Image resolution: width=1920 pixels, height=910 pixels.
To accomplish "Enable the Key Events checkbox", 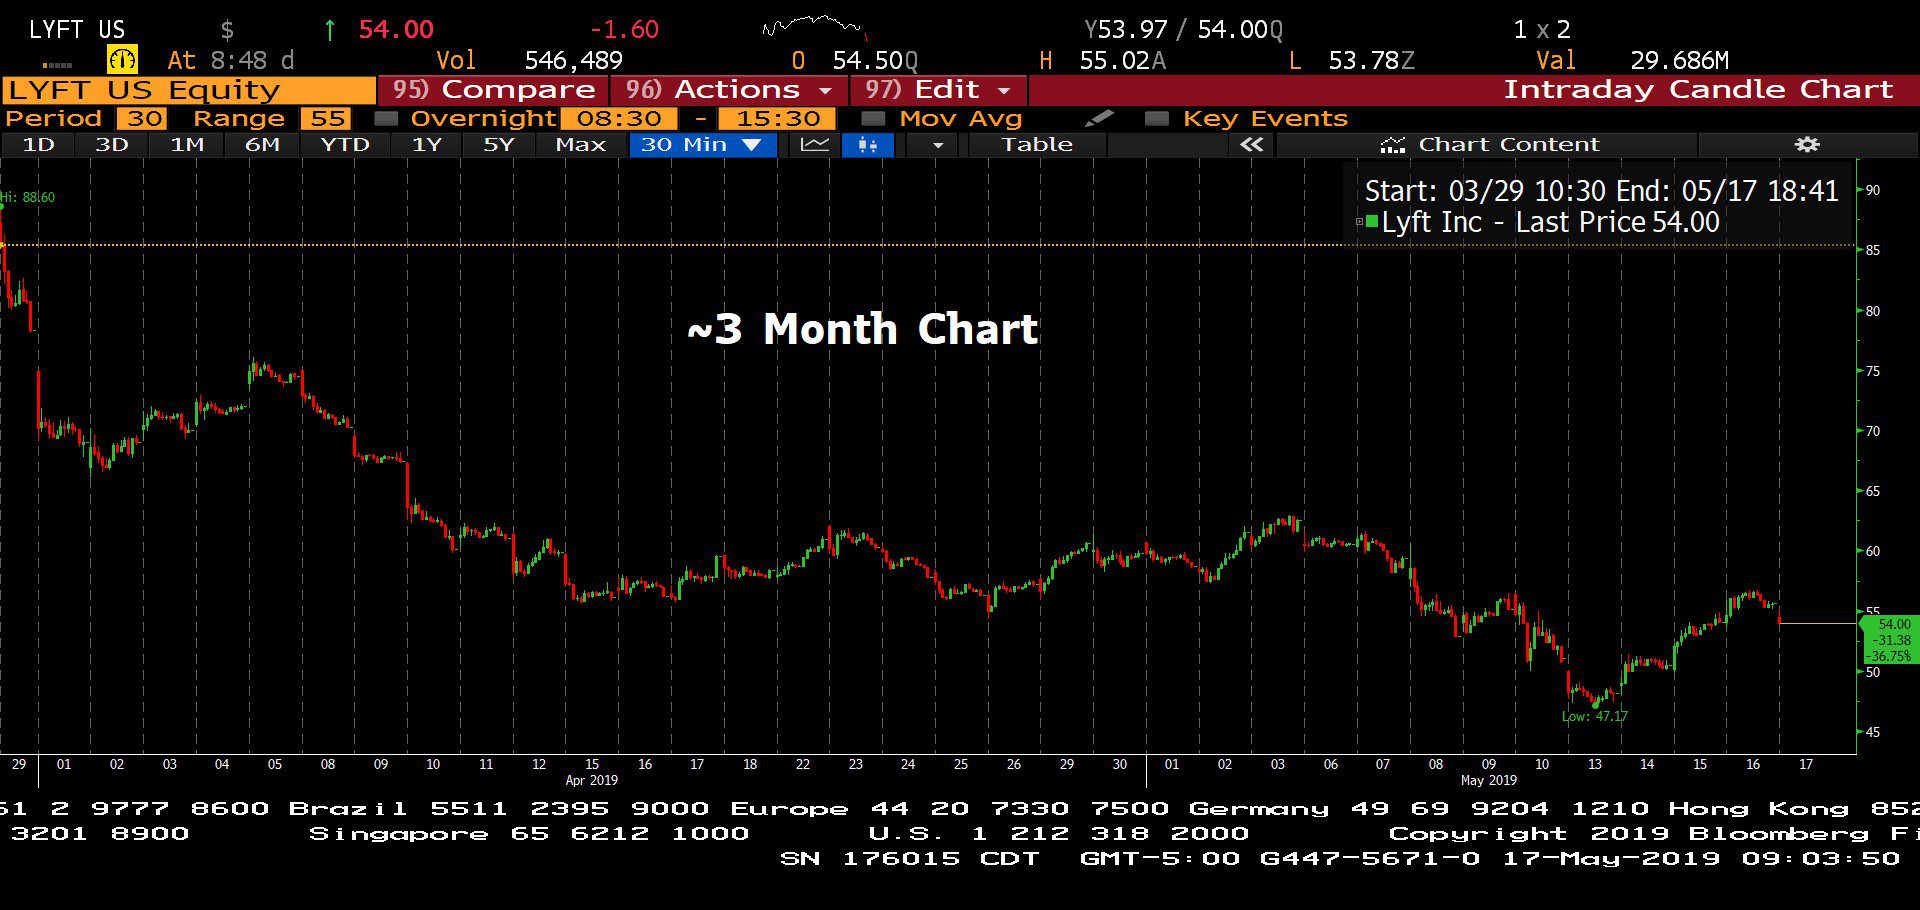I will [x=1157, y=118].
